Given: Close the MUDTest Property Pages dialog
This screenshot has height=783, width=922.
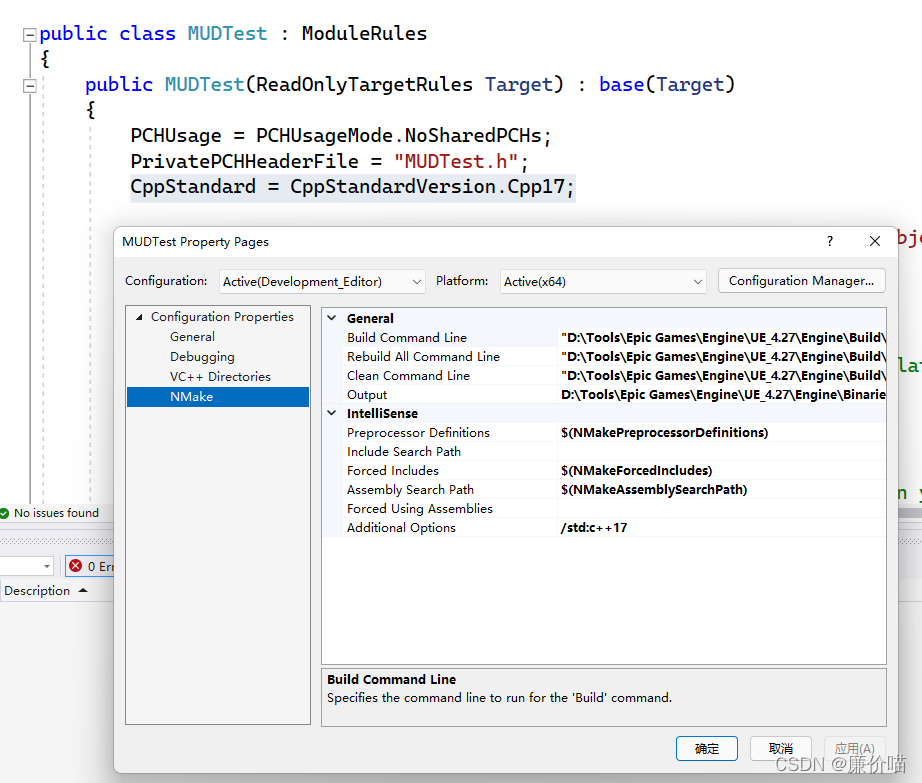Looking at the screenshot, I should tap(874, 241).
